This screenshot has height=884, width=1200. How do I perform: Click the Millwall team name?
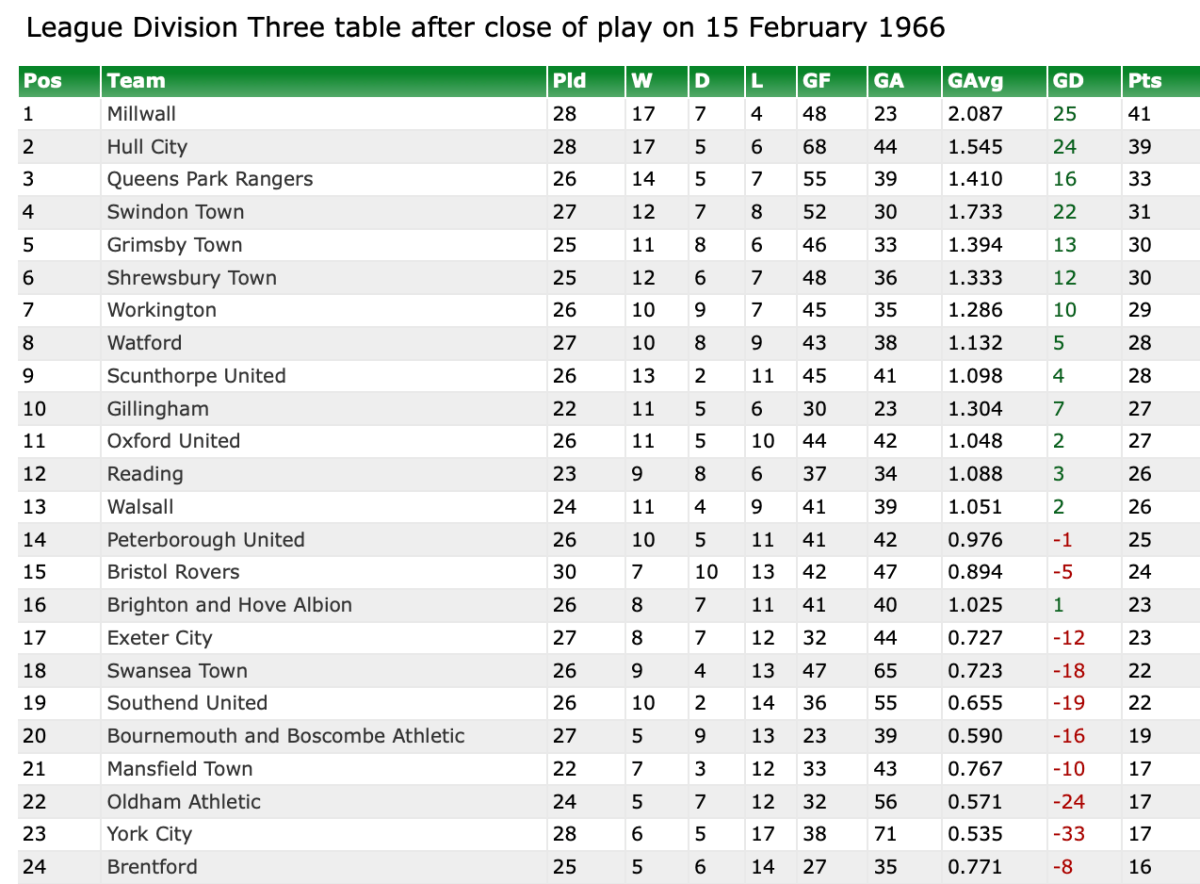pos(141,114)
